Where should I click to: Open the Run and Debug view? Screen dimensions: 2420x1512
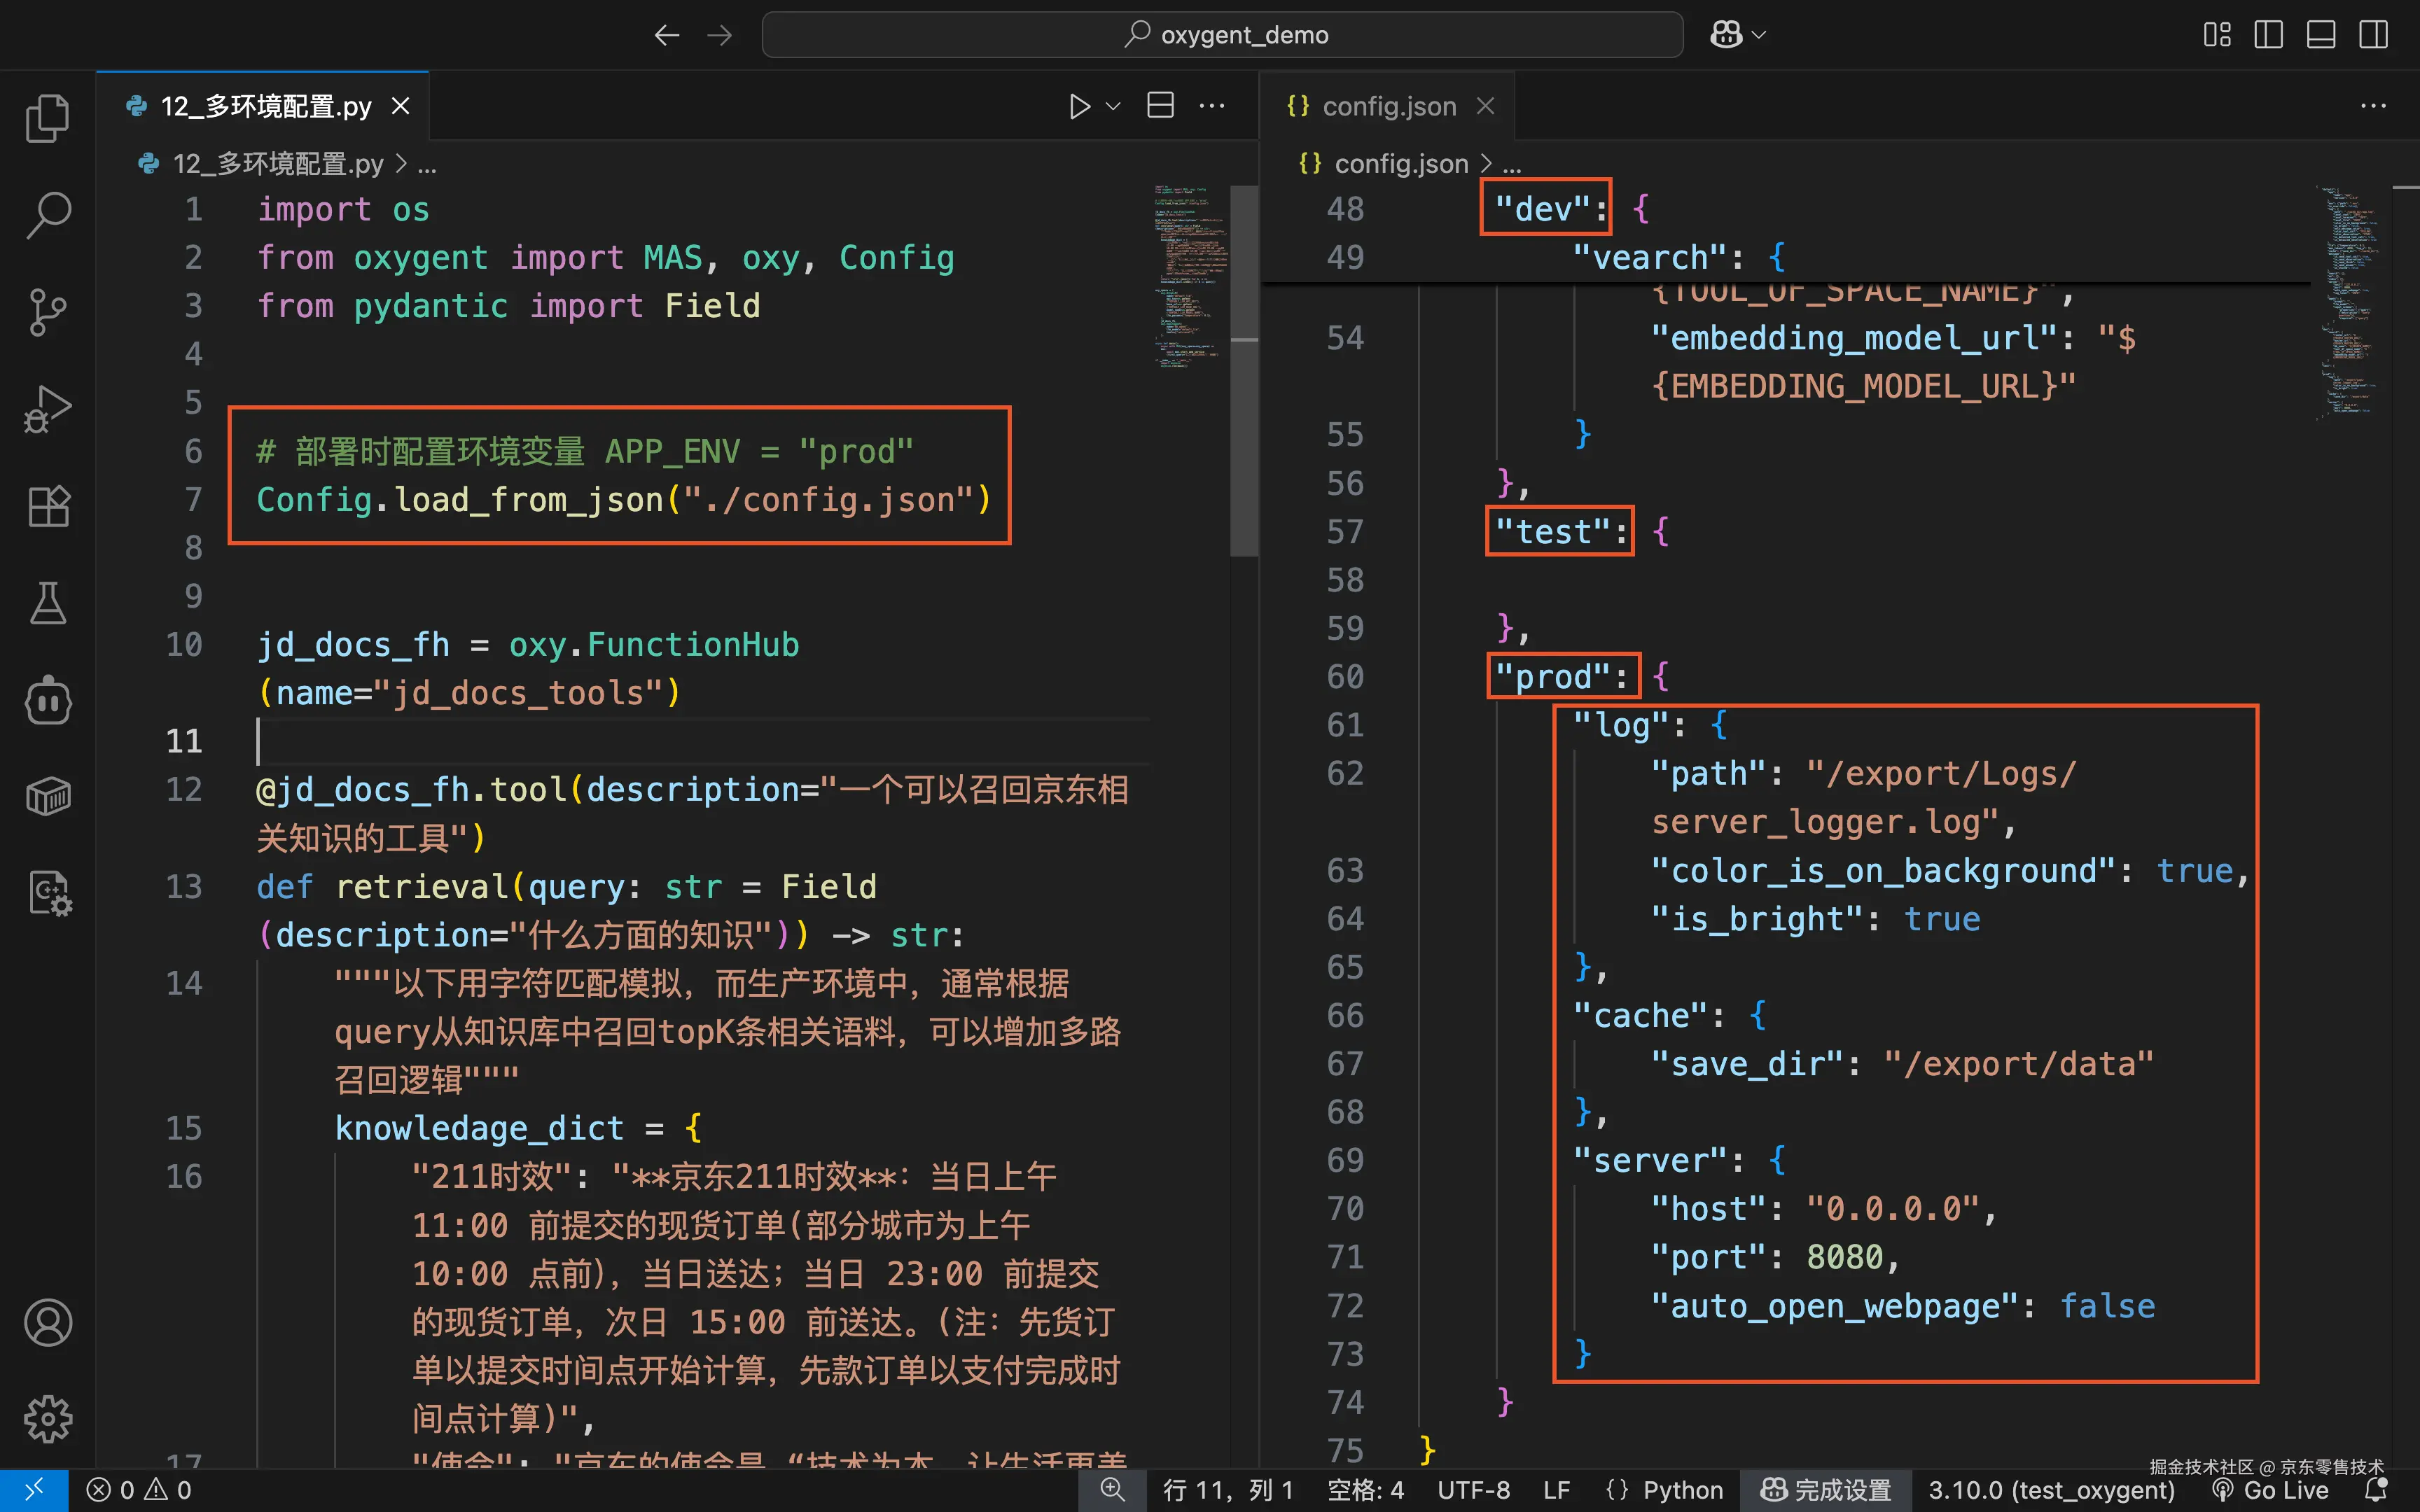(47, 409)
